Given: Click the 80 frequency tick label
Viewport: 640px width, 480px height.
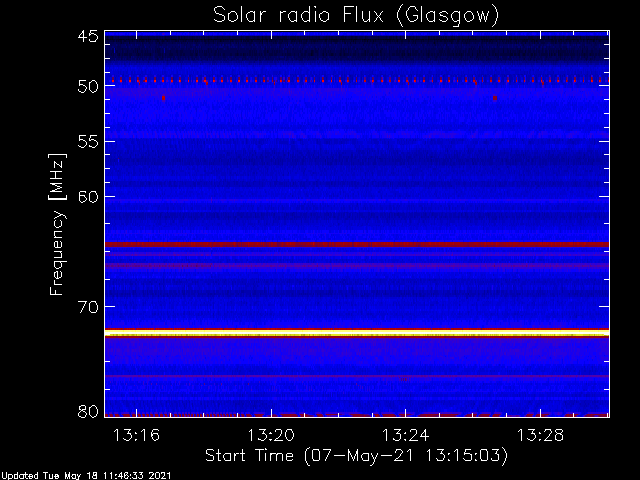Looking at the screenshot, I should tap(88, 411).
